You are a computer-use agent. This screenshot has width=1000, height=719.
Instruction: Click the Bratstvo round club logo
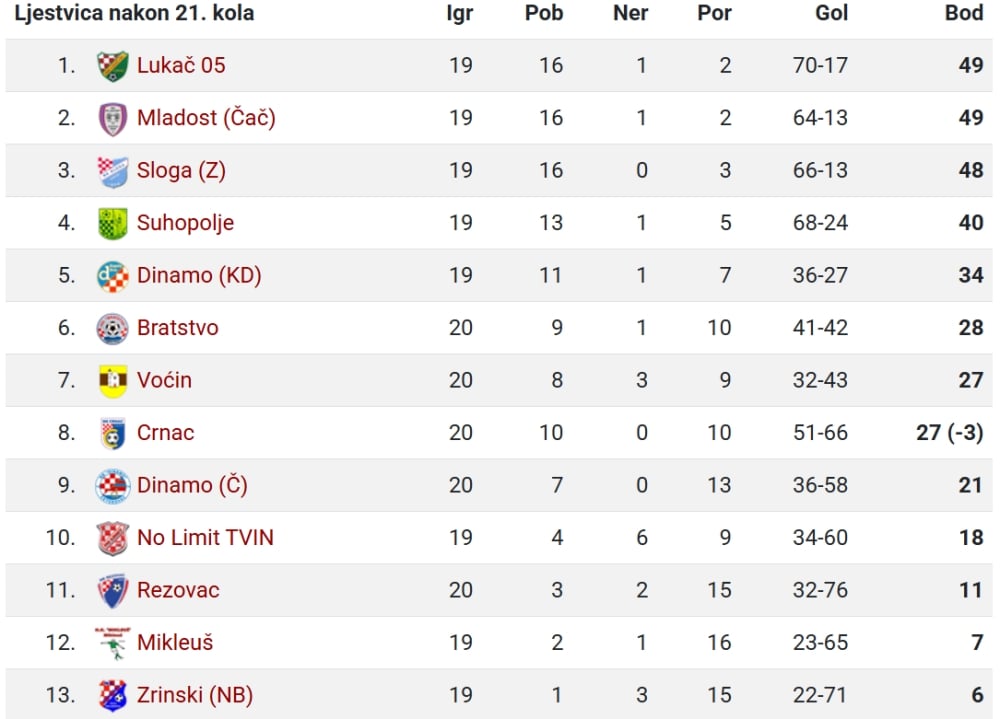113,329
